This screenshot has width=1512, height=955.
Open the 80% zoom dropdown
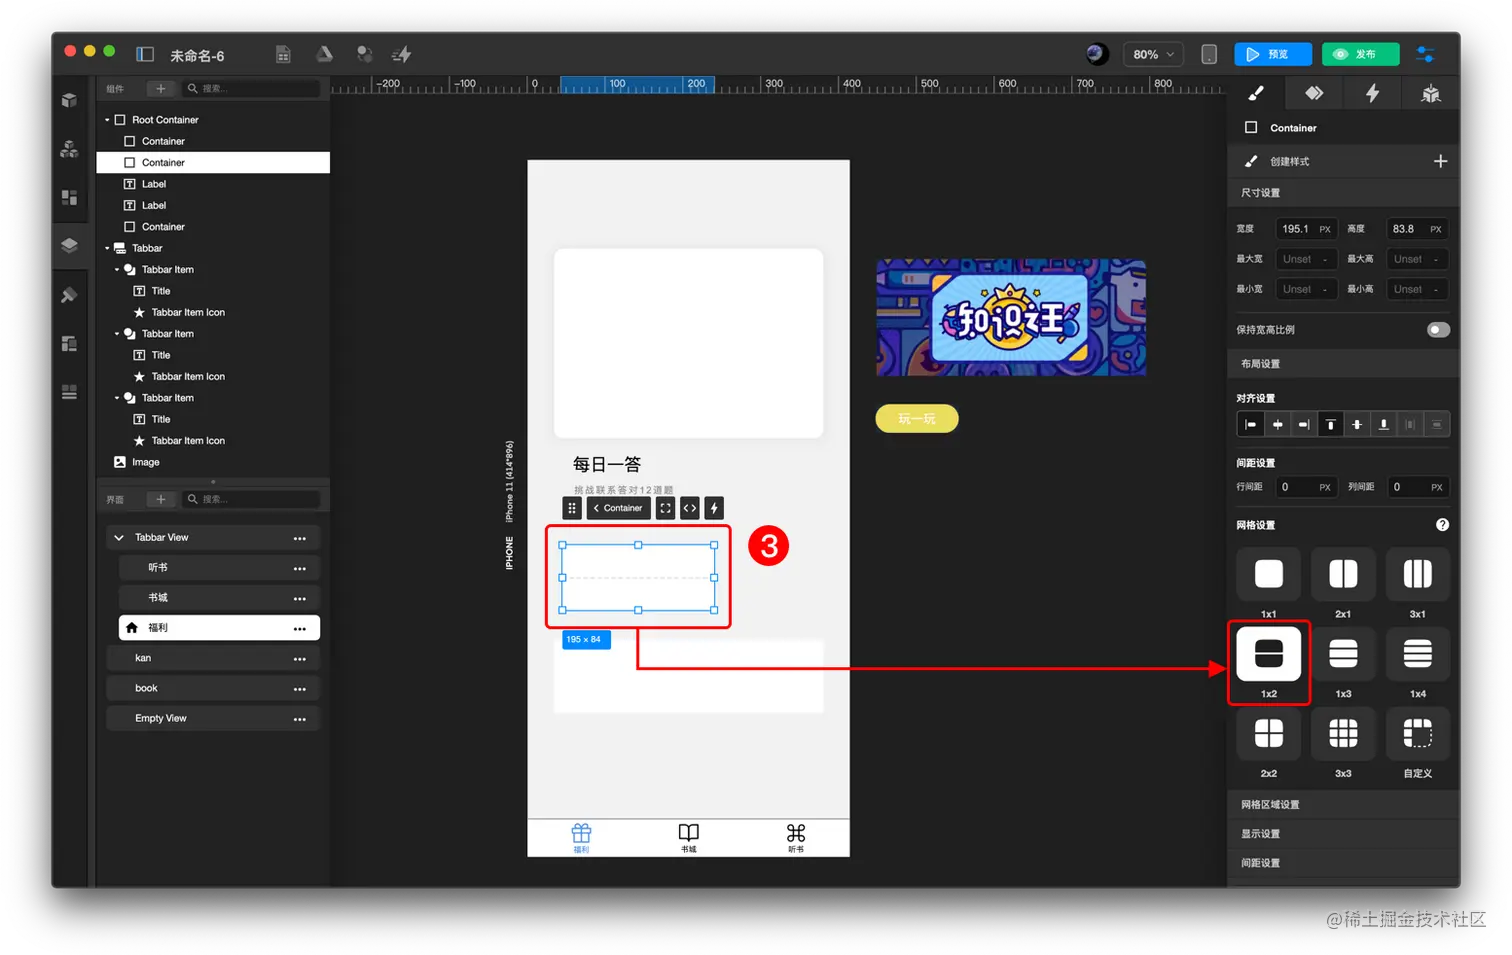1153,54
